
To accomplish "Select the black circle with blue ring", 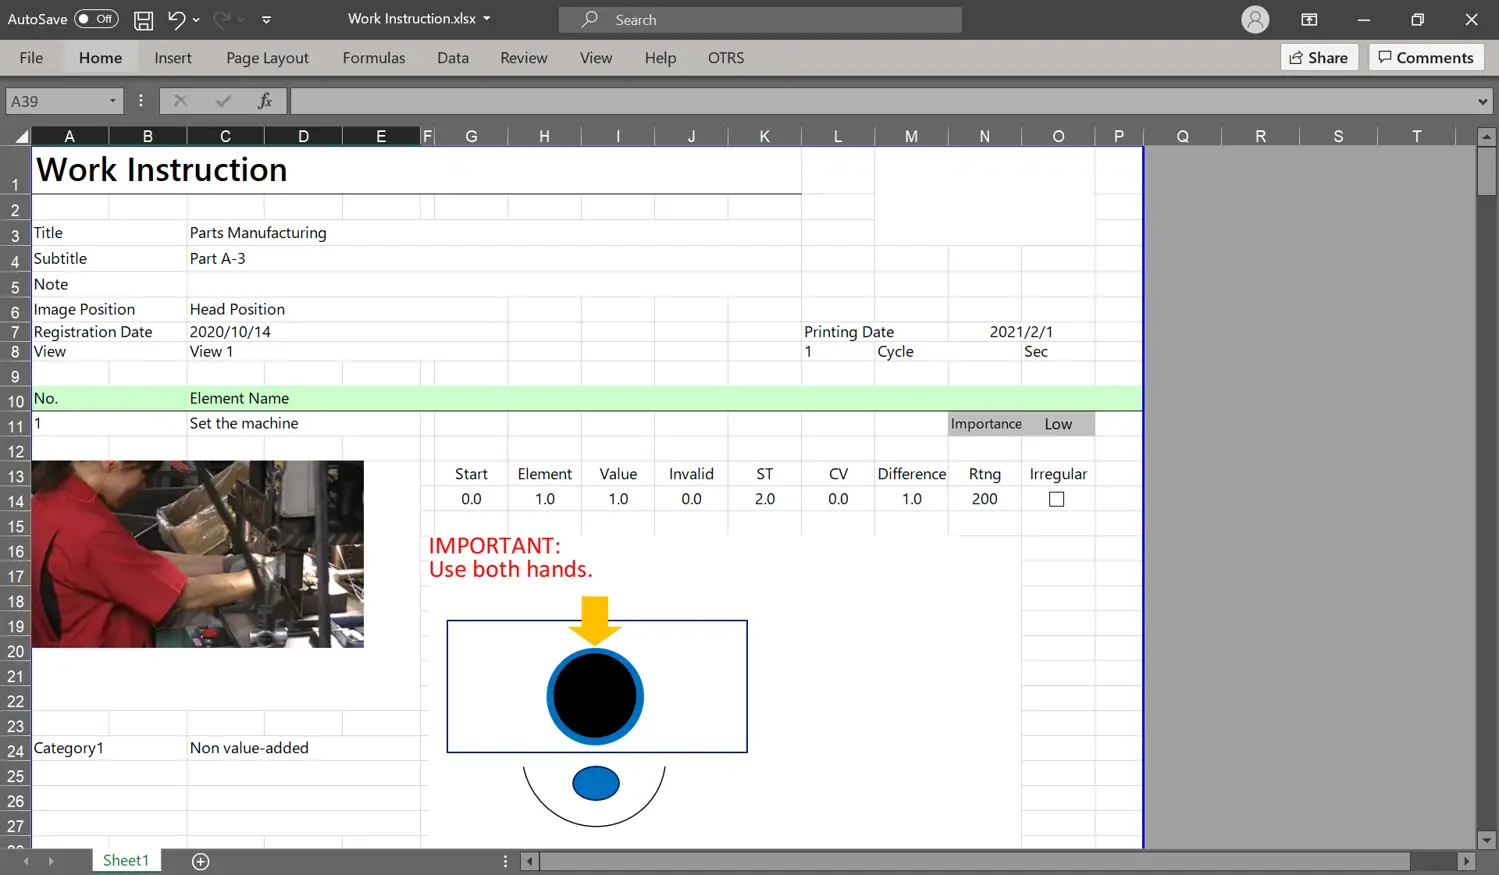I will (x=595, y=697).
